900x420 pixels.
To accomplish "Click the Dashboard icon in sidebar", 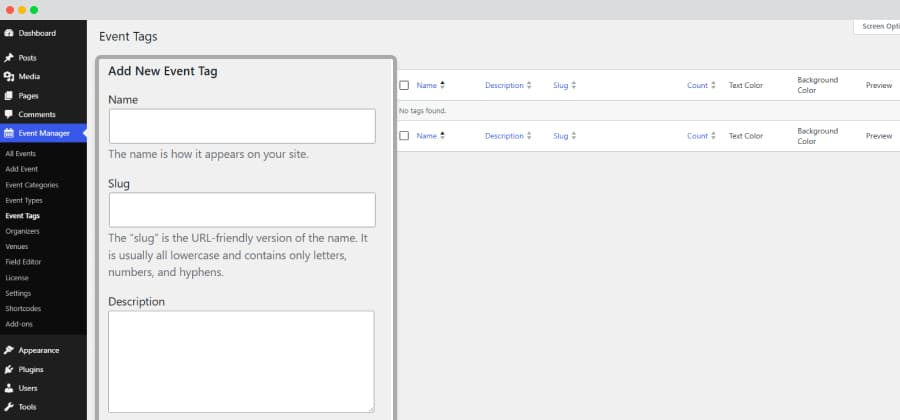I will [9, 33].
